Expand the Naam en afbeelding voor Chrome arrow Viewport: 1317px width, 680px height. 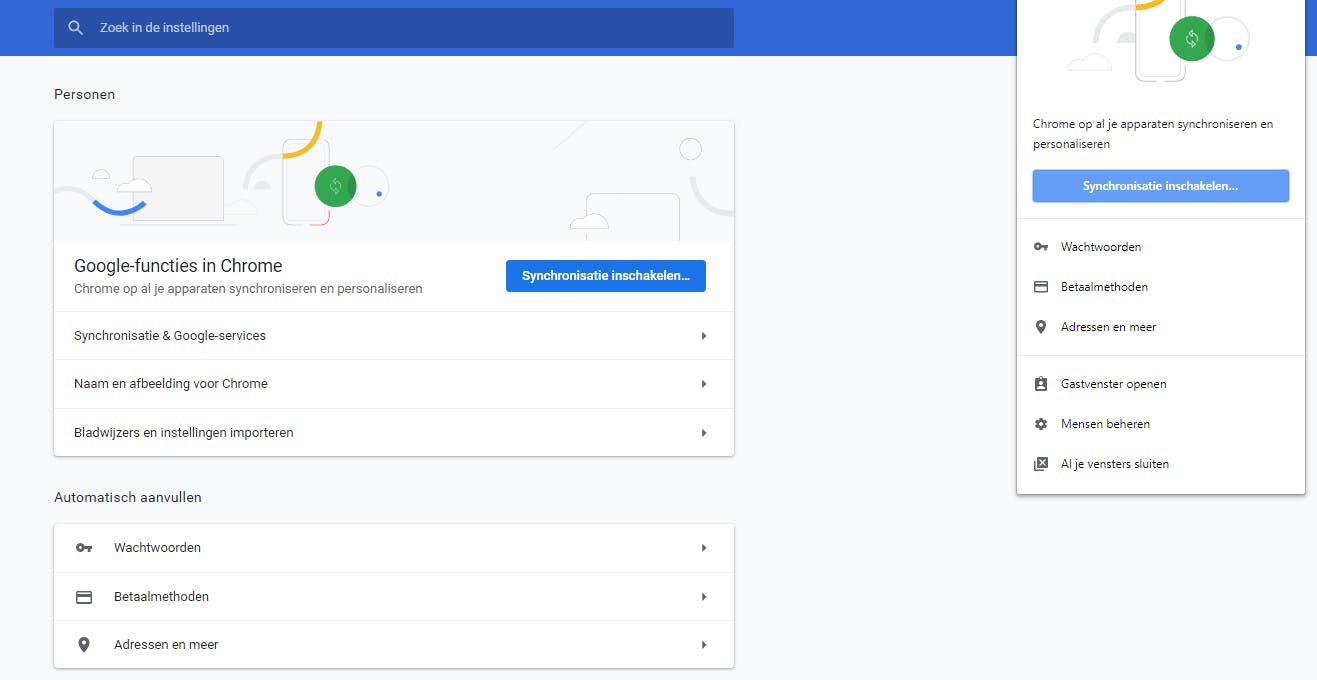coord(704,384)
